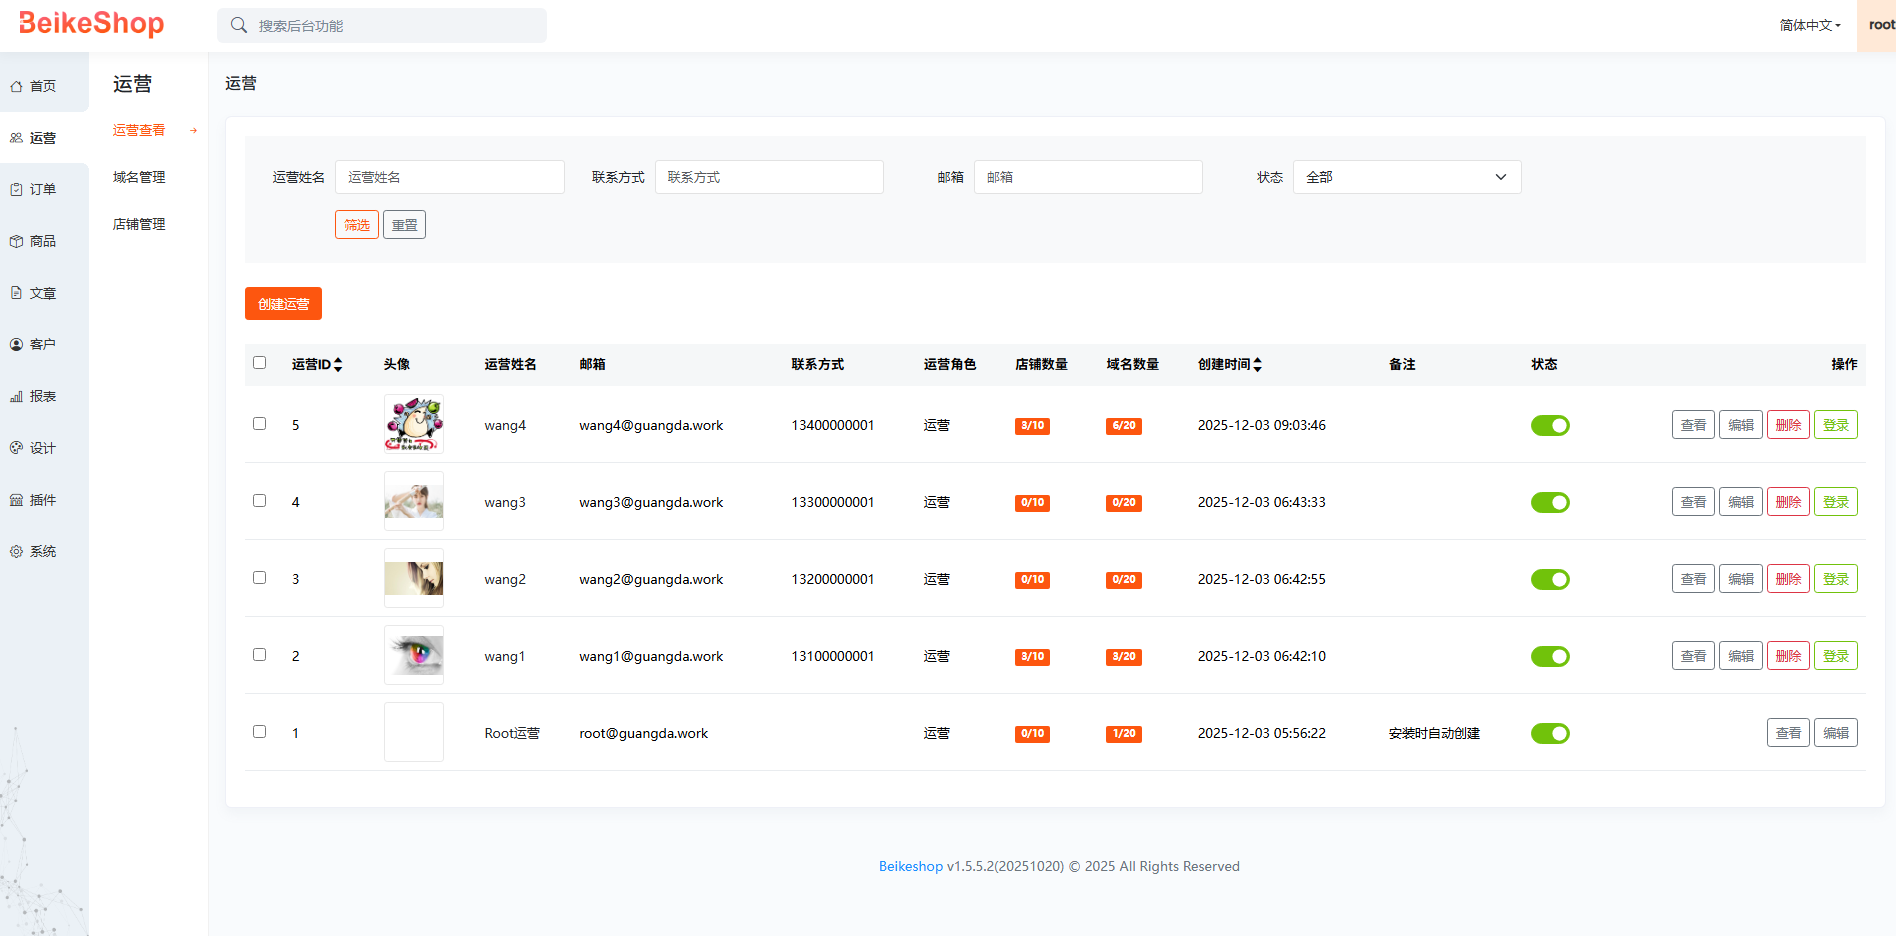Click the Design palette icon

coord(16,448)
